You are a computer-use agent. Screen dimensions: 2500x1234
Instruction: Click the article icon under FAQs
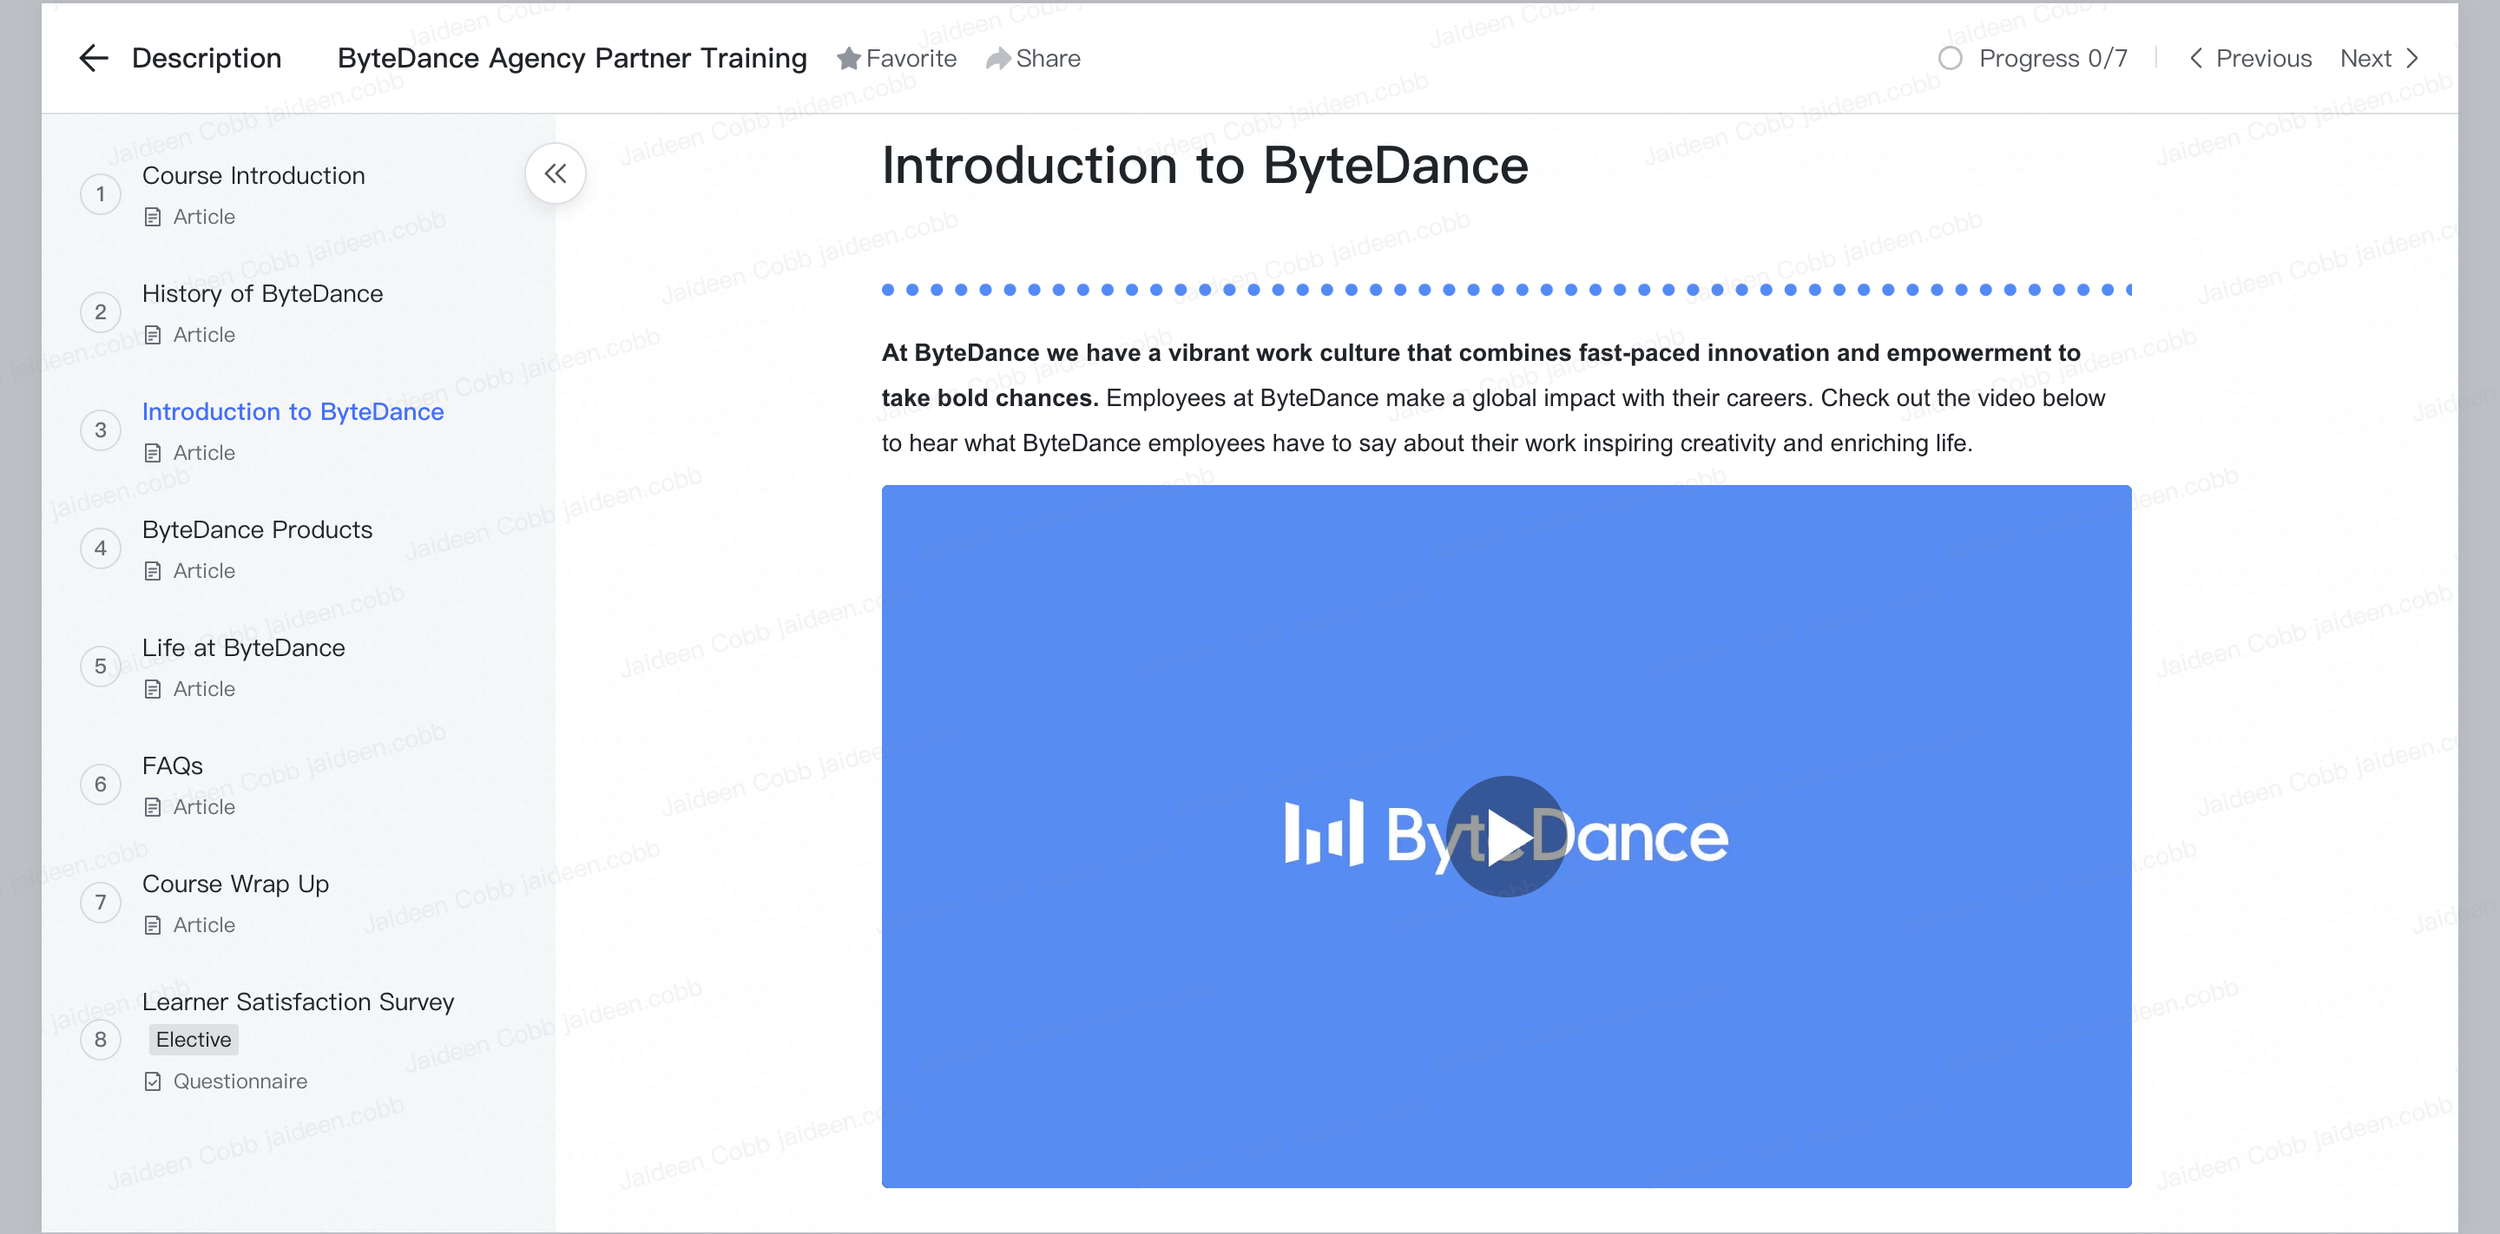click(x=152, y=807)
